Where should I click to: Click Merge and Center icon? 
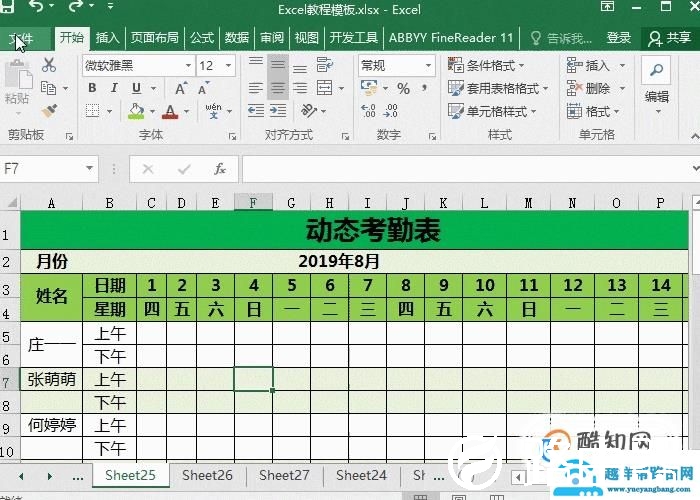325,88
